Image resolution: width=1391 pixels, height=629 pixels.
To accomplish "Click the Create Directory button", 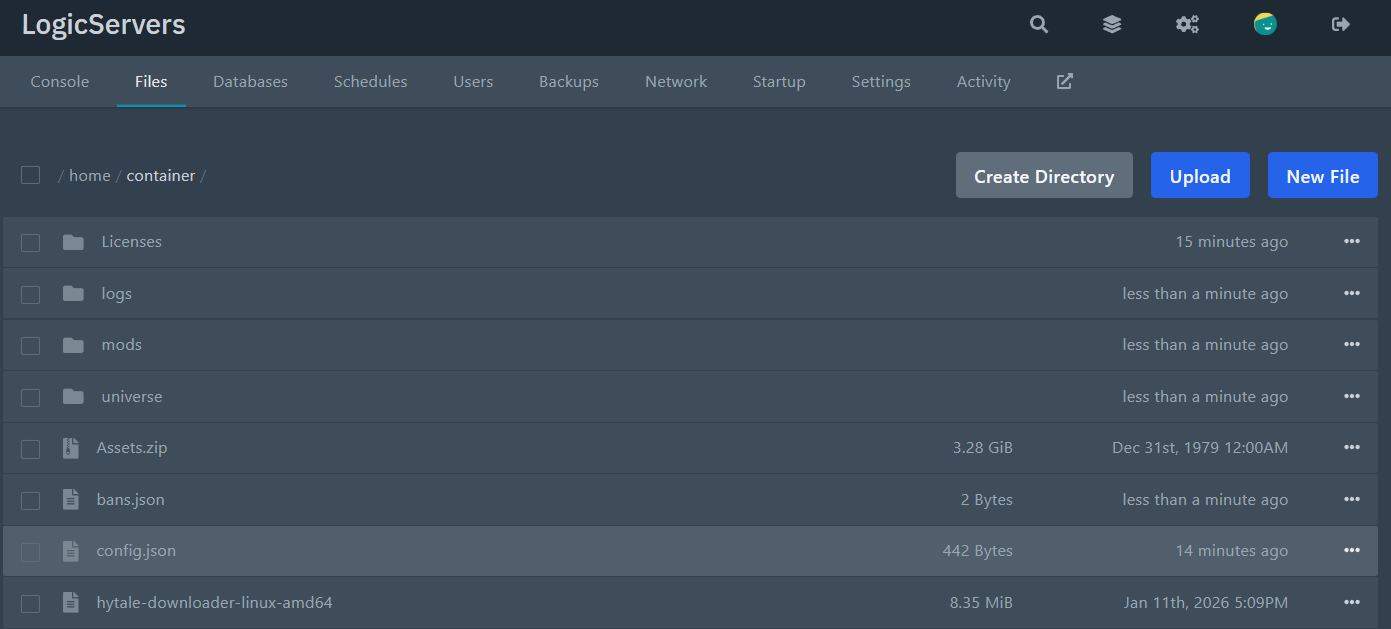I will (1044, 175).
